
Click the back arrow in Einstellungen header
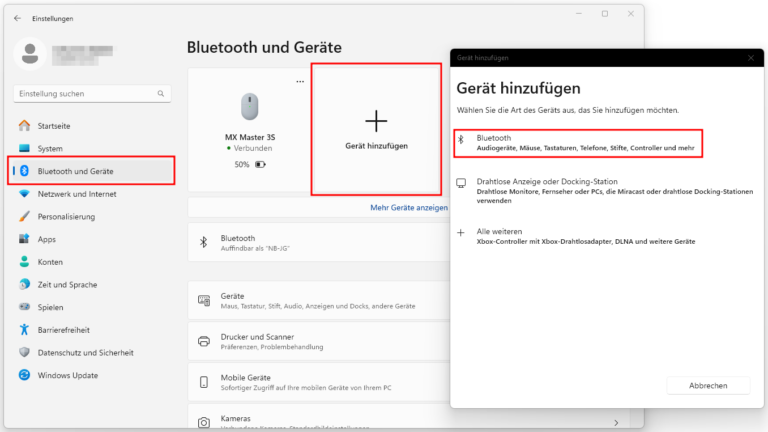pos(17,18)
